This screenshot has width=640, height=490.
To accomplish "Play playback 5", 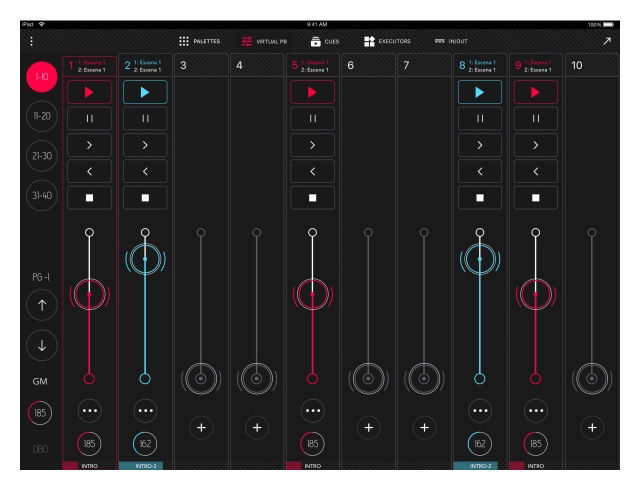I will [x=313, y=92].
